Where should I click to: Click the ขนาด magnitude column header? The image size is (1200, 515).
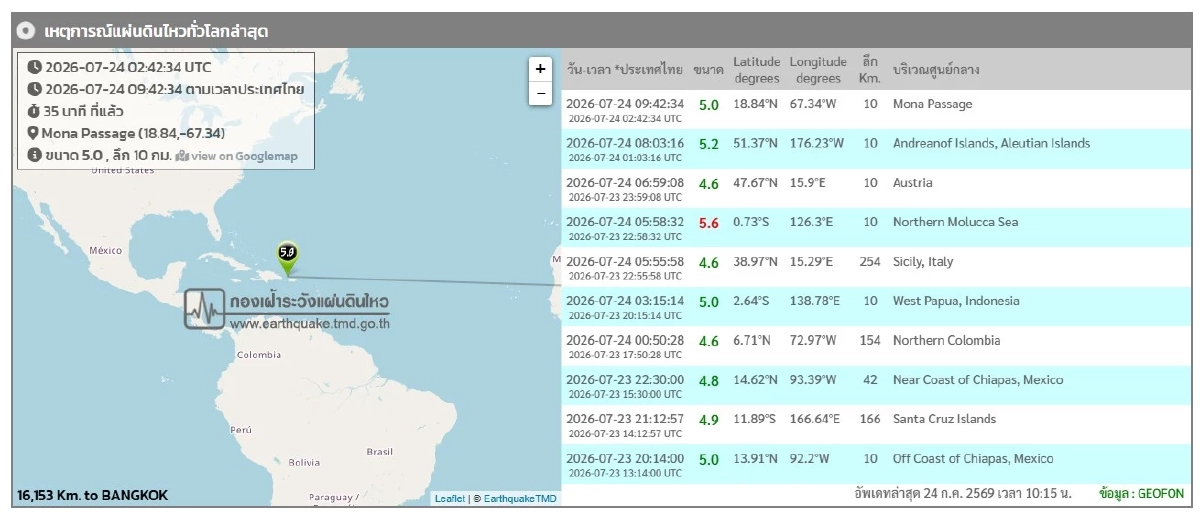pyautogui.click(x=708, y=70)
